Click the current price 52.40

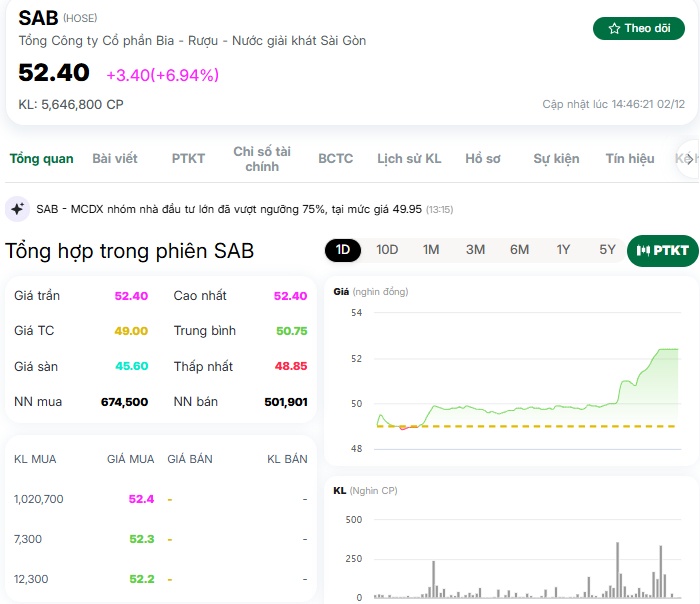point(54,72)
